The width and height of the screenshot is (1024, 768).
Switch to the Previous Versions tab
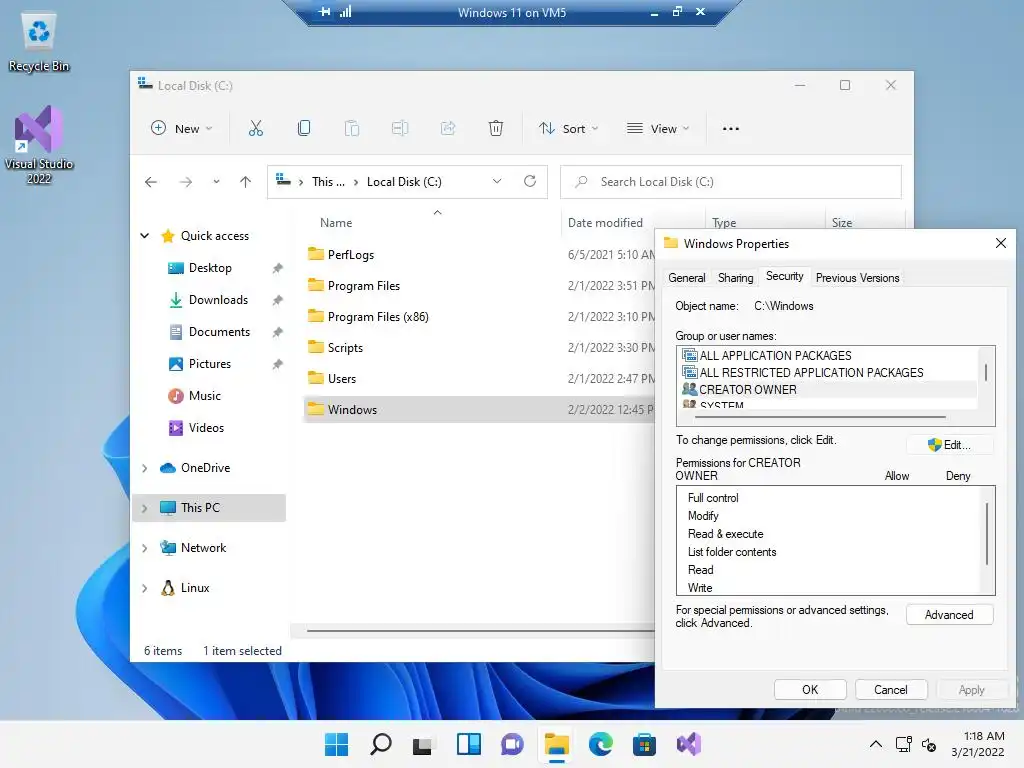[857, 278]
